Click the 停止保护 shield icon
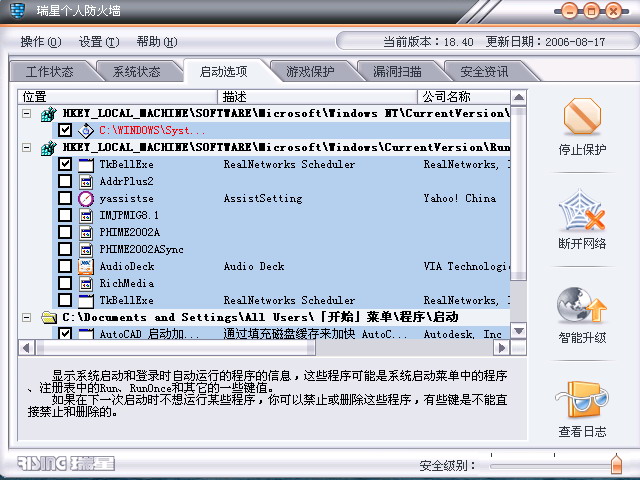The image size is (640, 480). tap(582, 117)
